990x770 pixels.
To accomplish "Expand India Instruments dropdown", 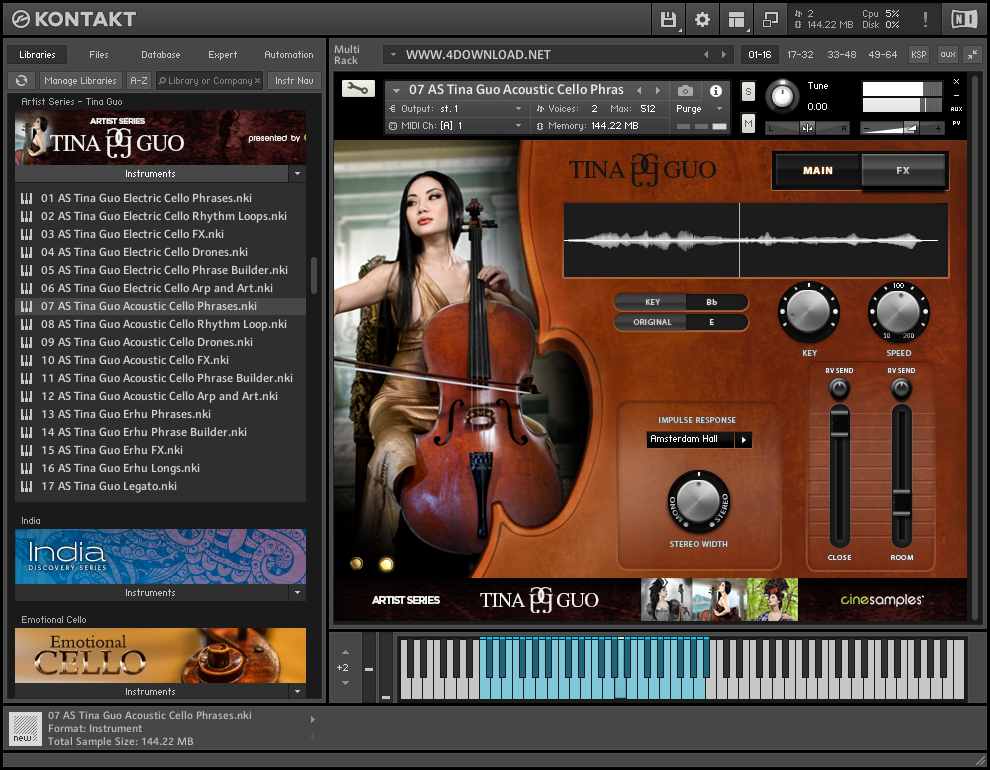I will tap(297, 593).
